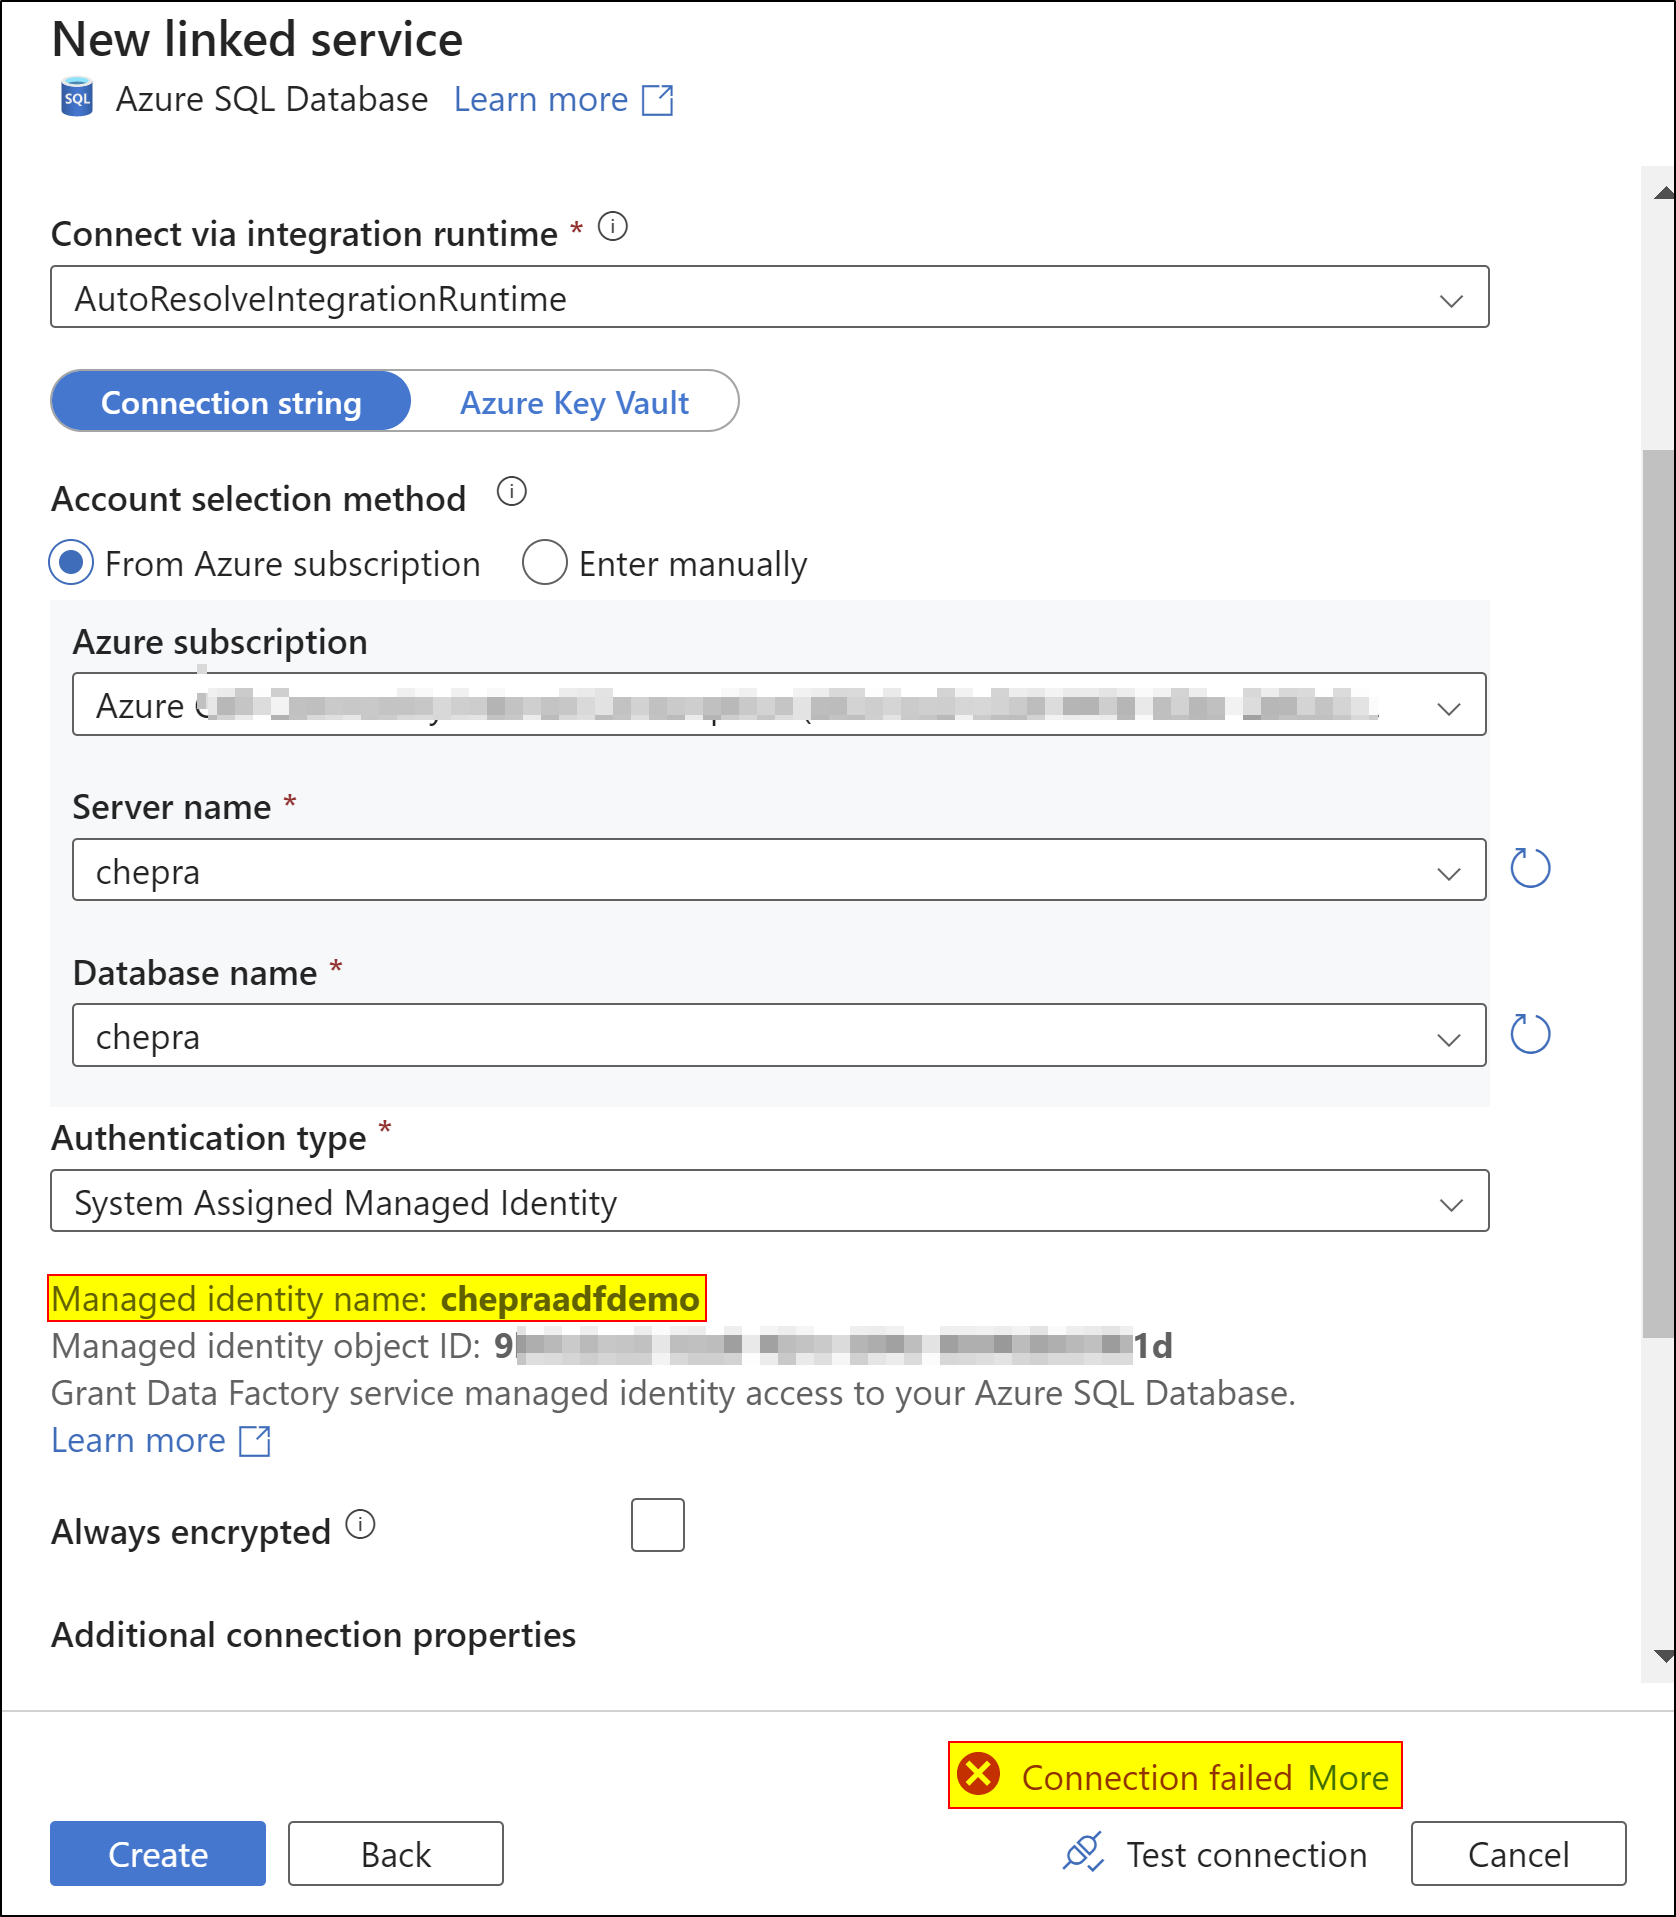
Task: Click the vertical scrollbar thumb
Action: coord(1659,893)
